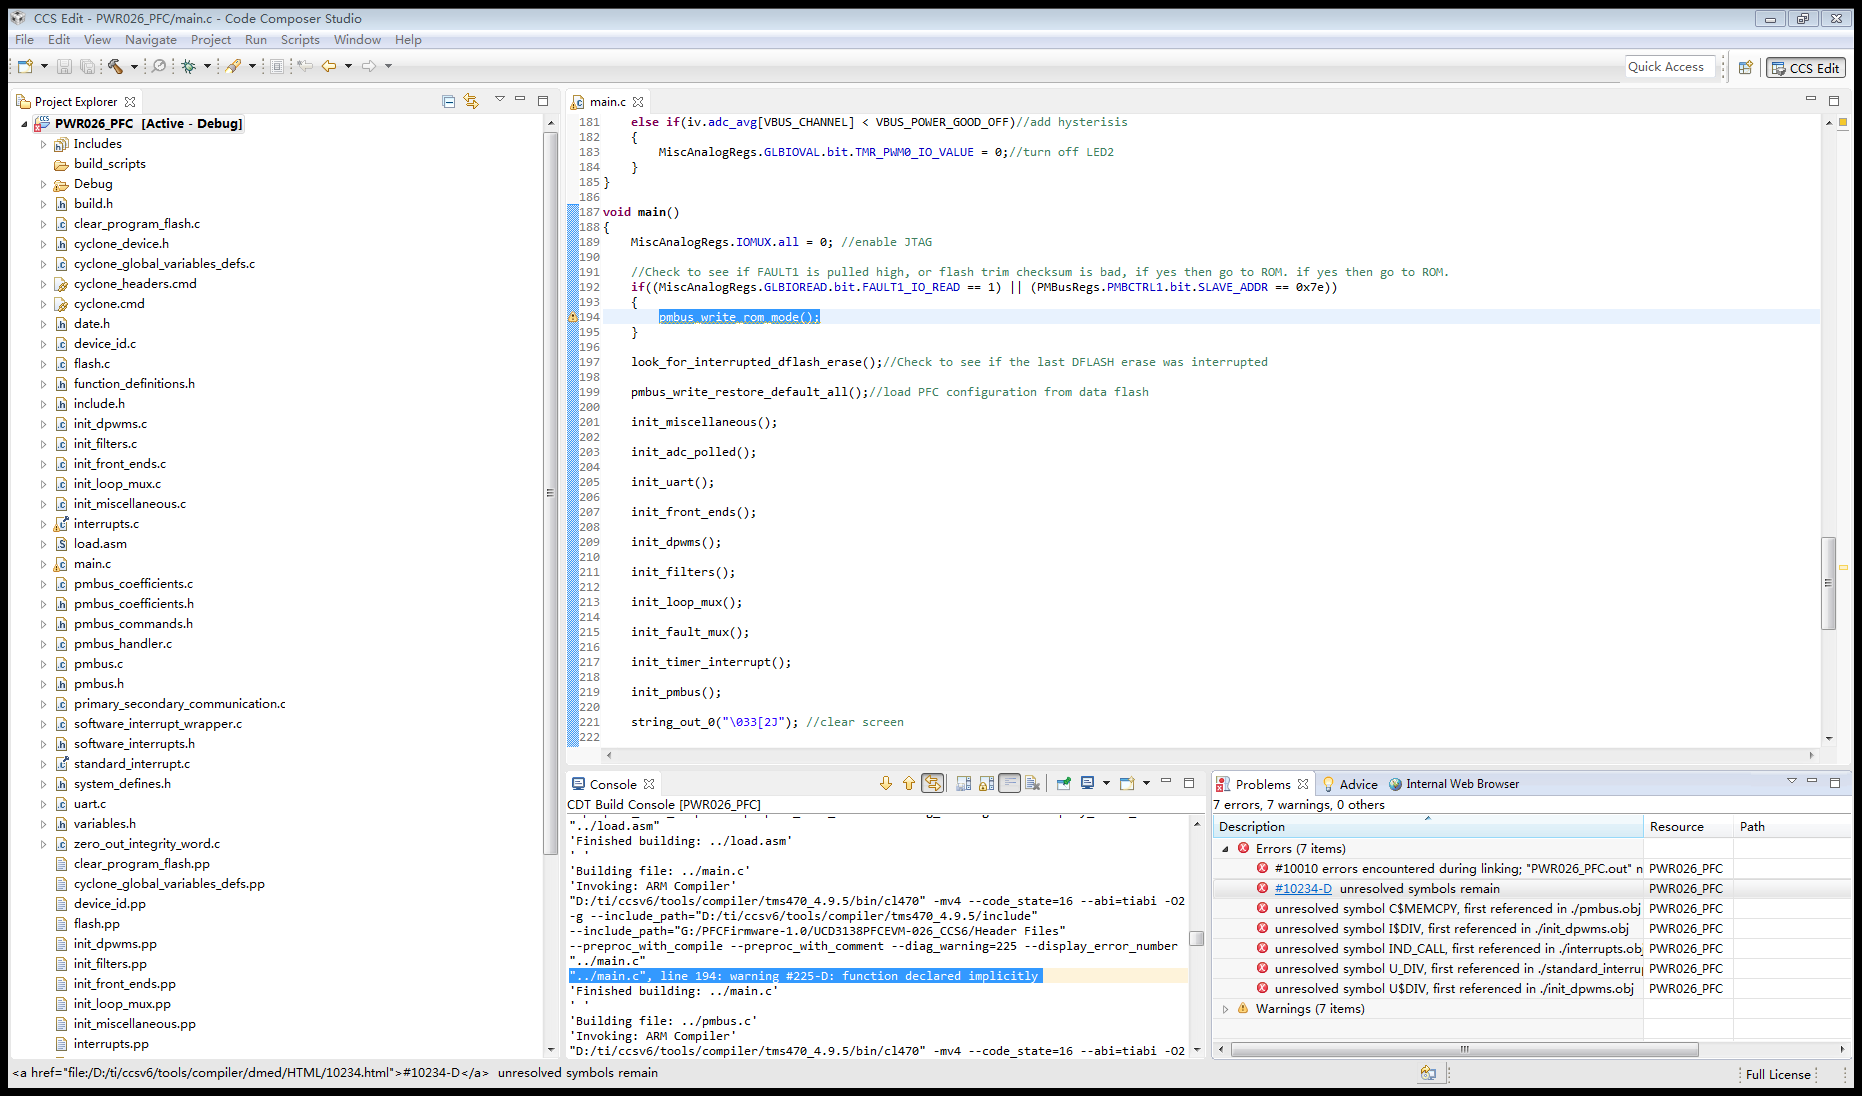The image size is (1862, 1096).
Task: Open the dropdown arrow beside Debug bug
Action: click(x=207, y=66)
